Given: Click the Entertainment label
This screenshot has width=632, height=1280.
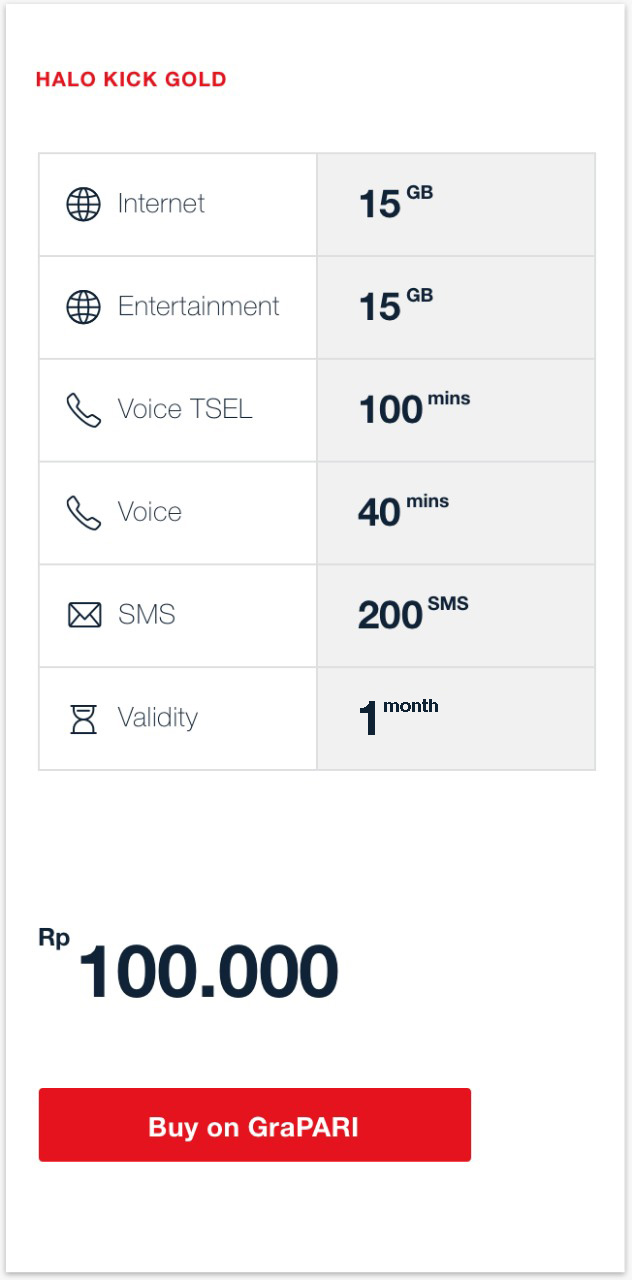Looking at the screenshot, I should click(199, 306).
